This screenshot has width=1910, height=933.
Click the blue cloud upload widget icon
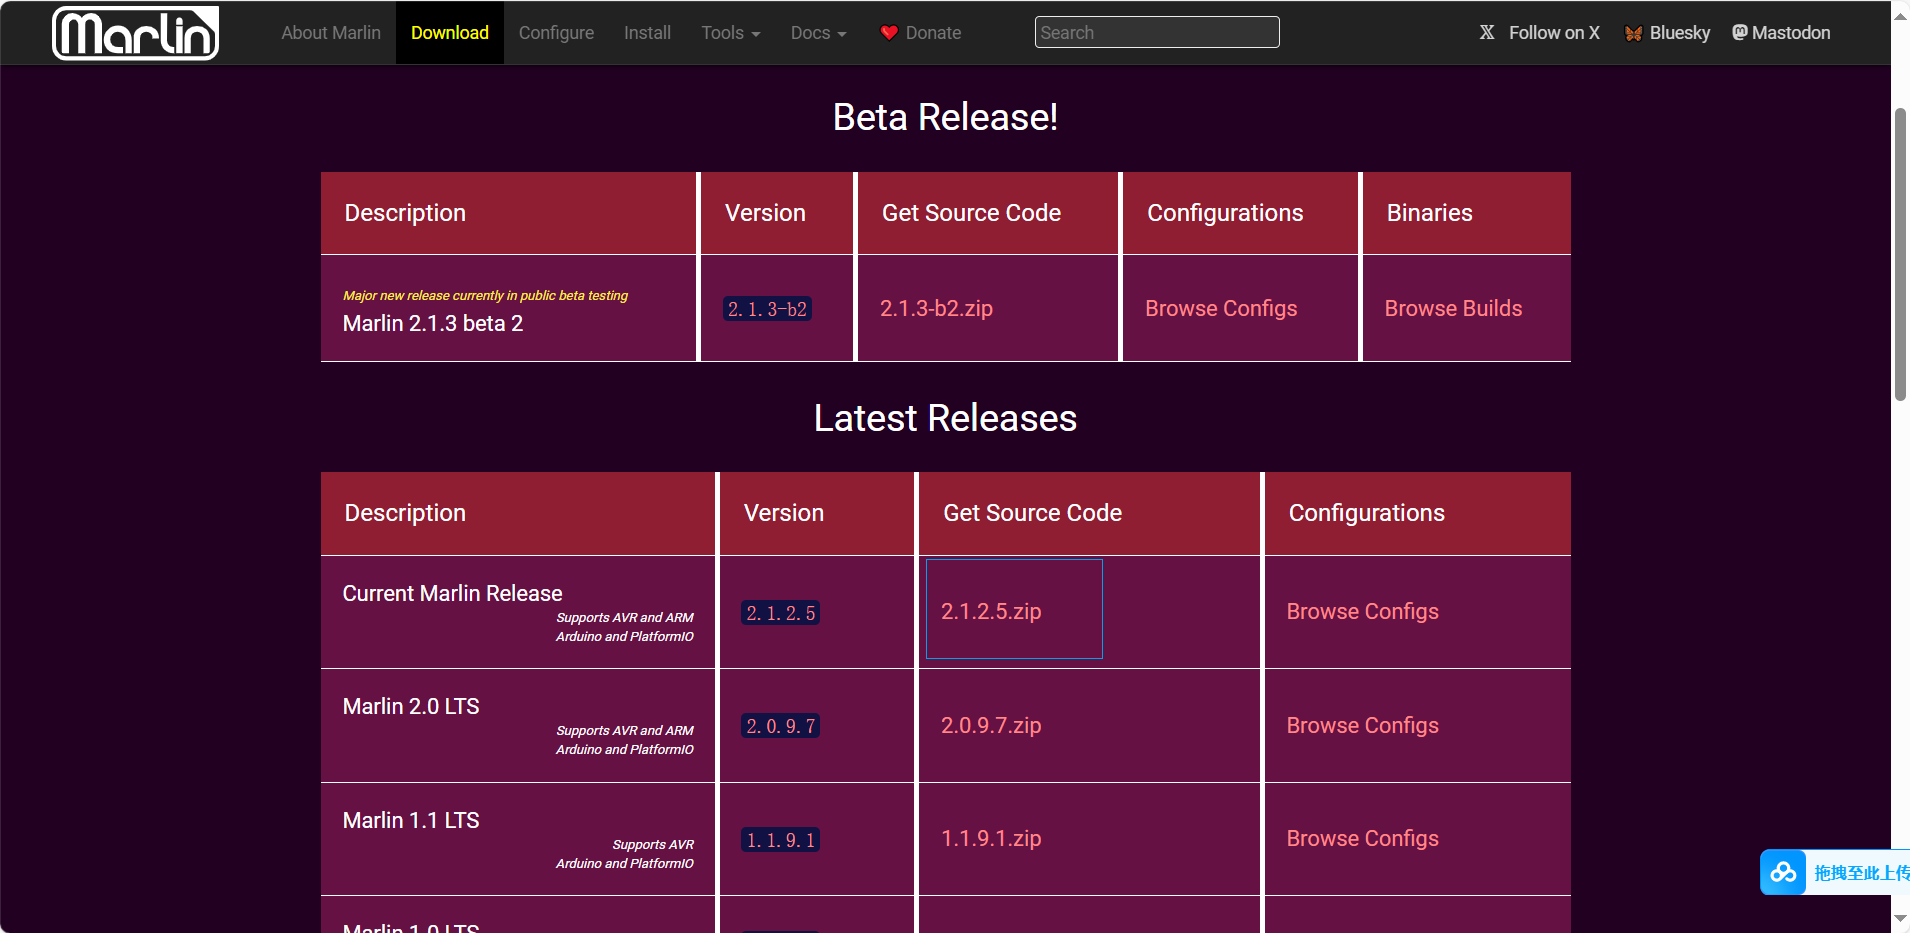[x=1783, y=872]
